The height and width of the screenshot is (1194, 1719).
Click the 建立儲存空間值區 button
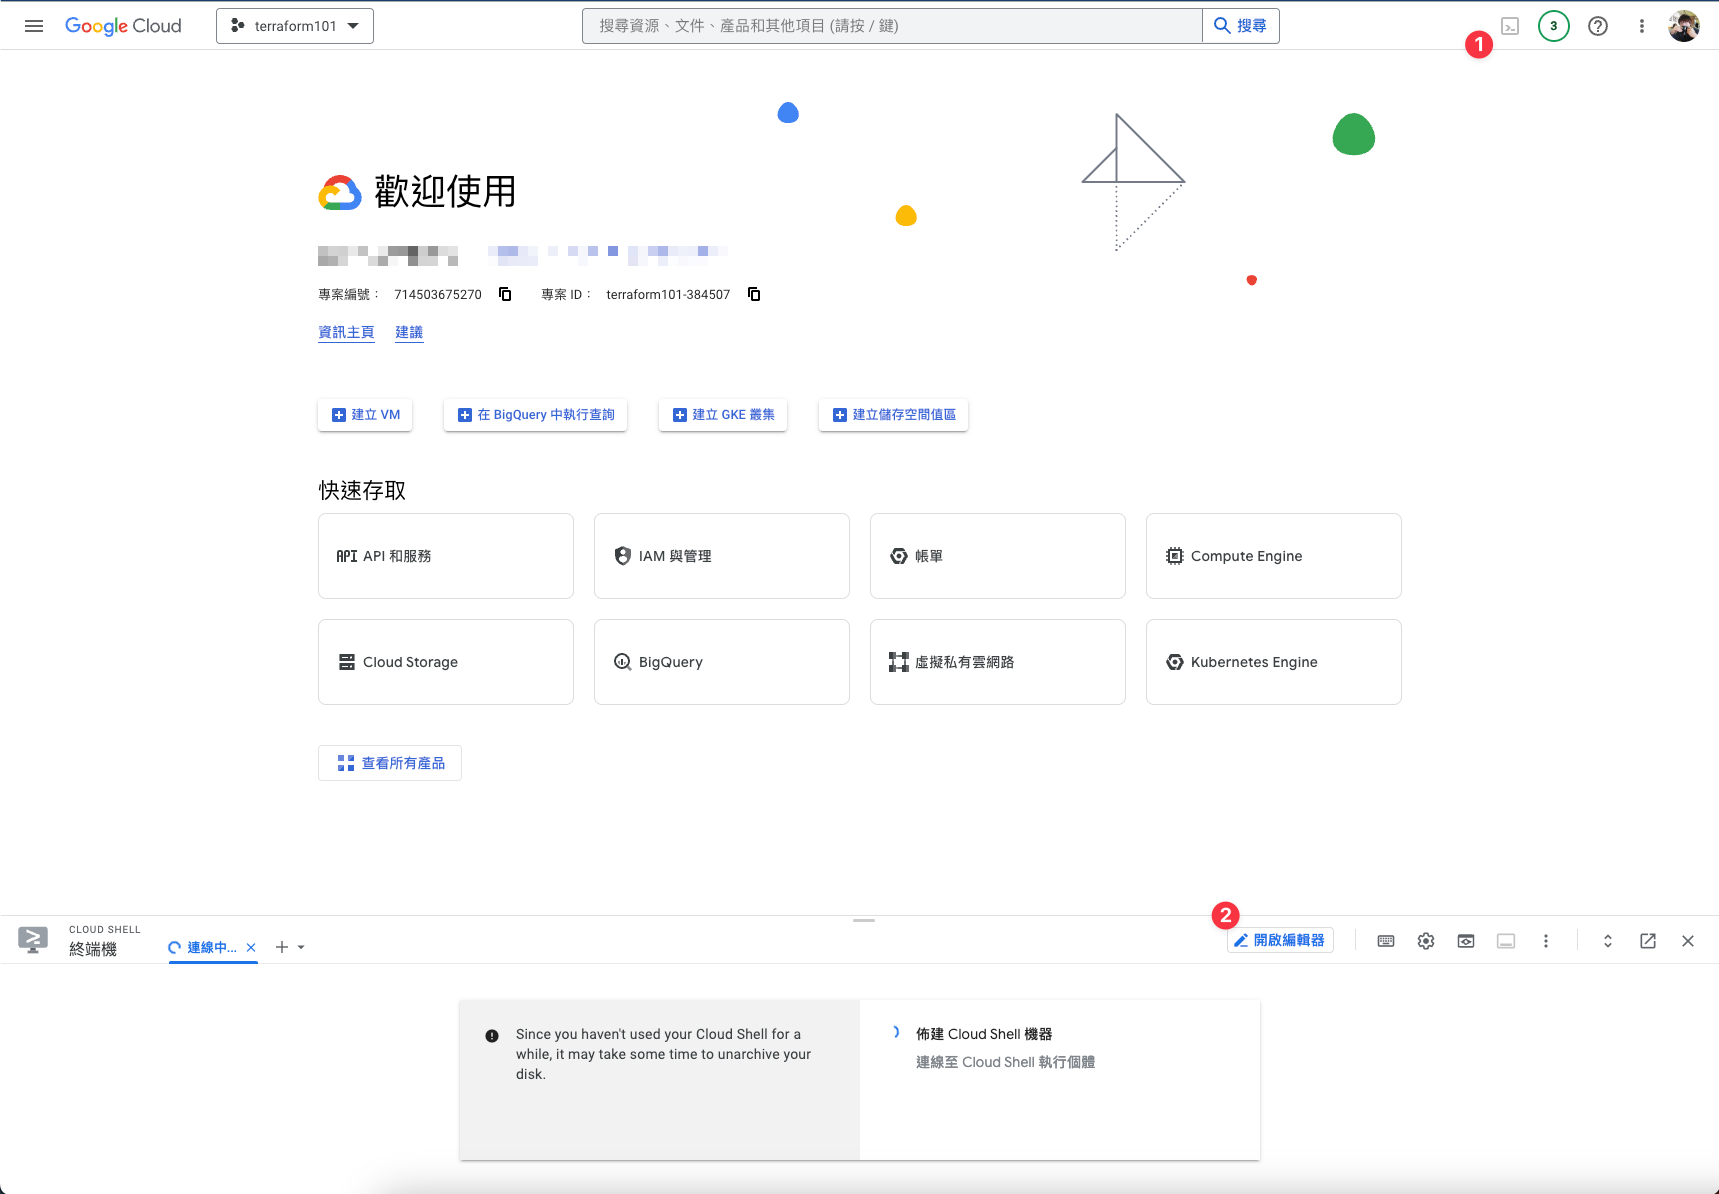pos(893,415)
